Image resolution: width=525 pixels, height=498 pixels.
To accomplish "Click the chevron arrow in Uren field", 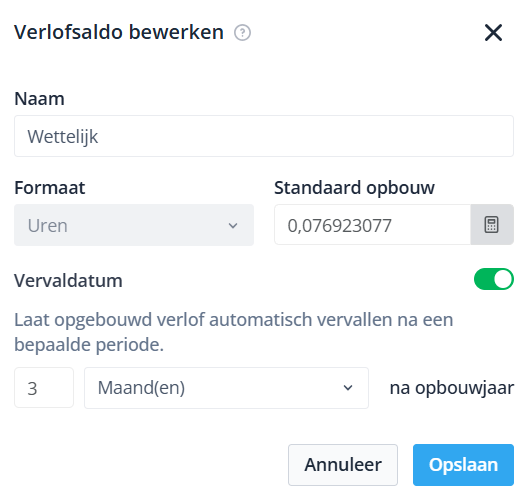I will coord(233,226).
